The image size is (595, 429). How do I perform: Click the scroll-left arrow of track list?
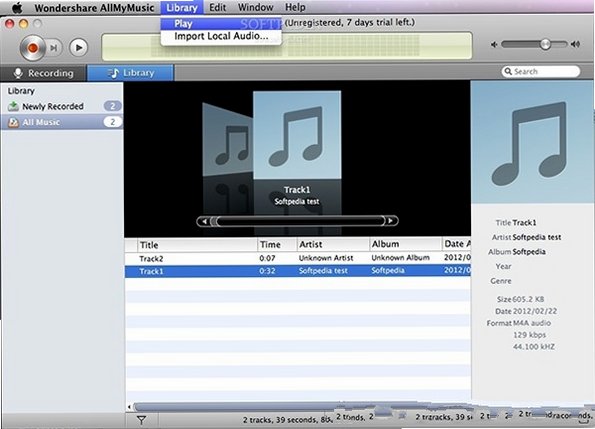(129, 407)
